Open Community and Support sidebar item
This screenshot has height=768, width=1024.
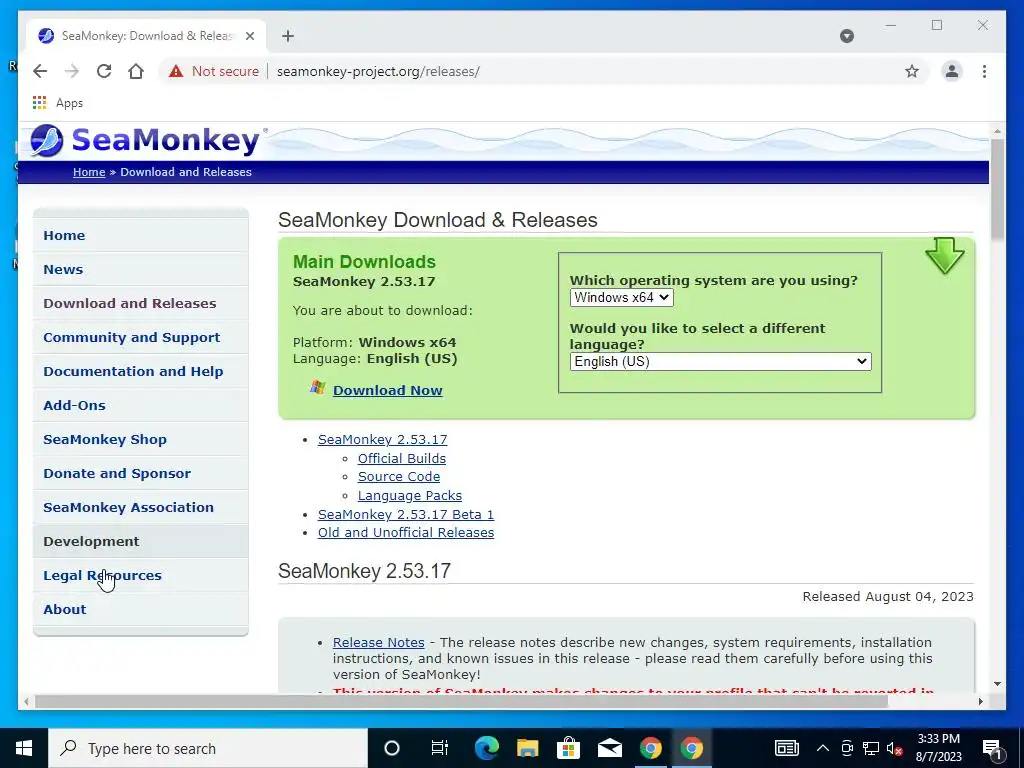pyautogui.click(x=140, y=337)
